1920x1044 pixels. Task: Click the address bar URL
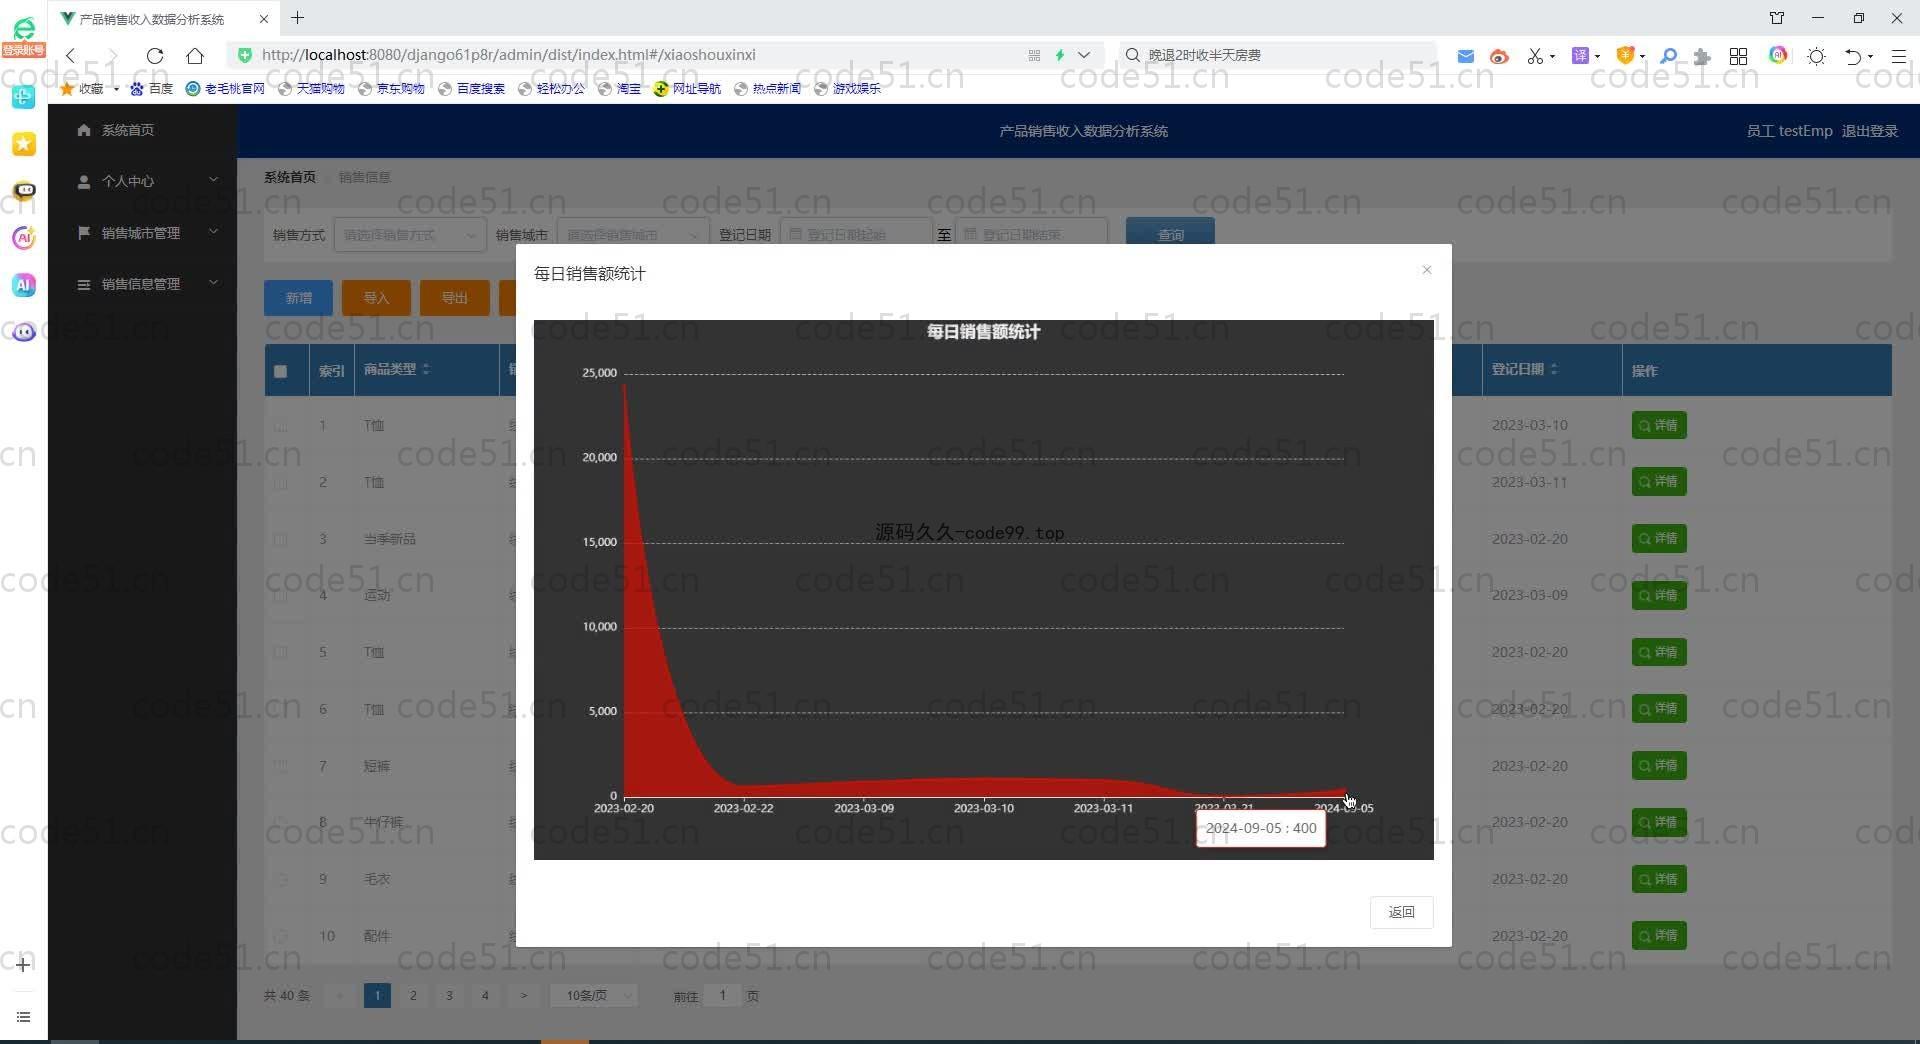pos(508,55)
